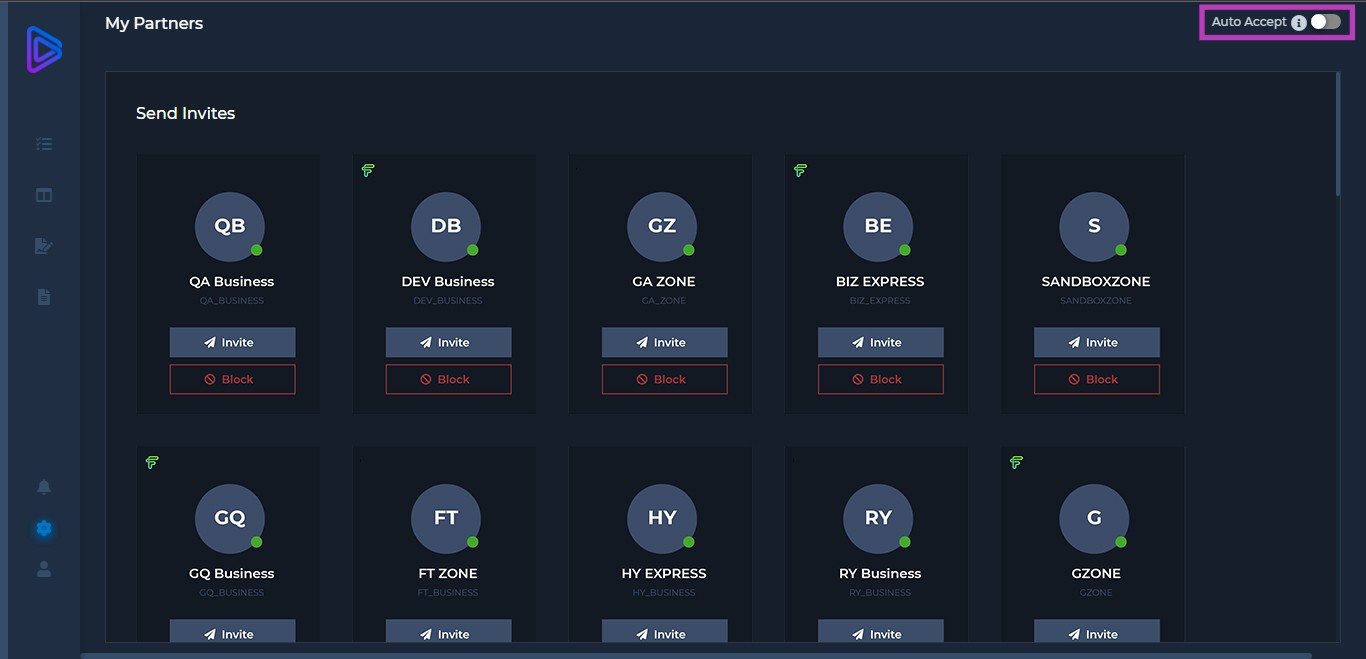The height and width of the screenshot is (659, 1366).
Task: Click the S avatar circle
Action: click(1094, 226)
